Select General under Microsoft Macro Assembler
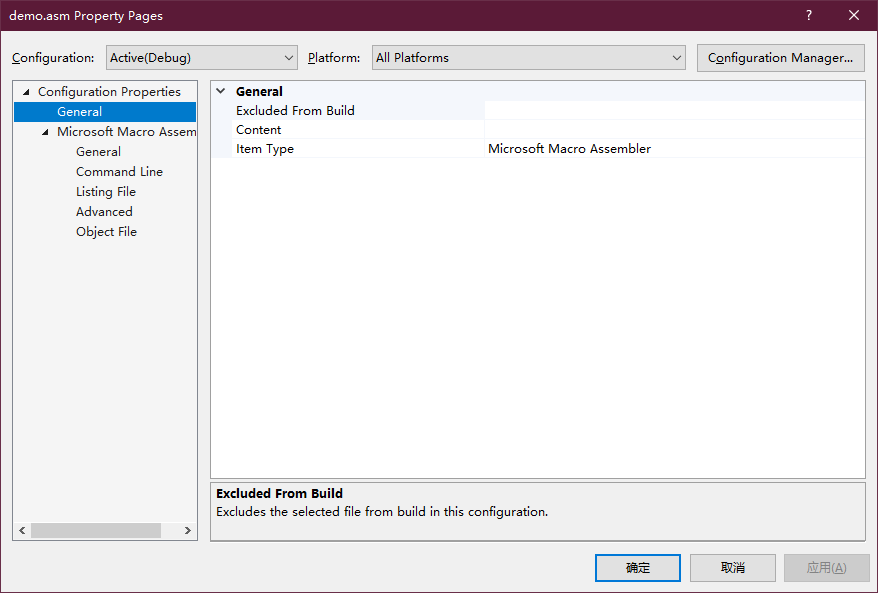The height and width of the screenshot is (593, 878). point(98,151)
